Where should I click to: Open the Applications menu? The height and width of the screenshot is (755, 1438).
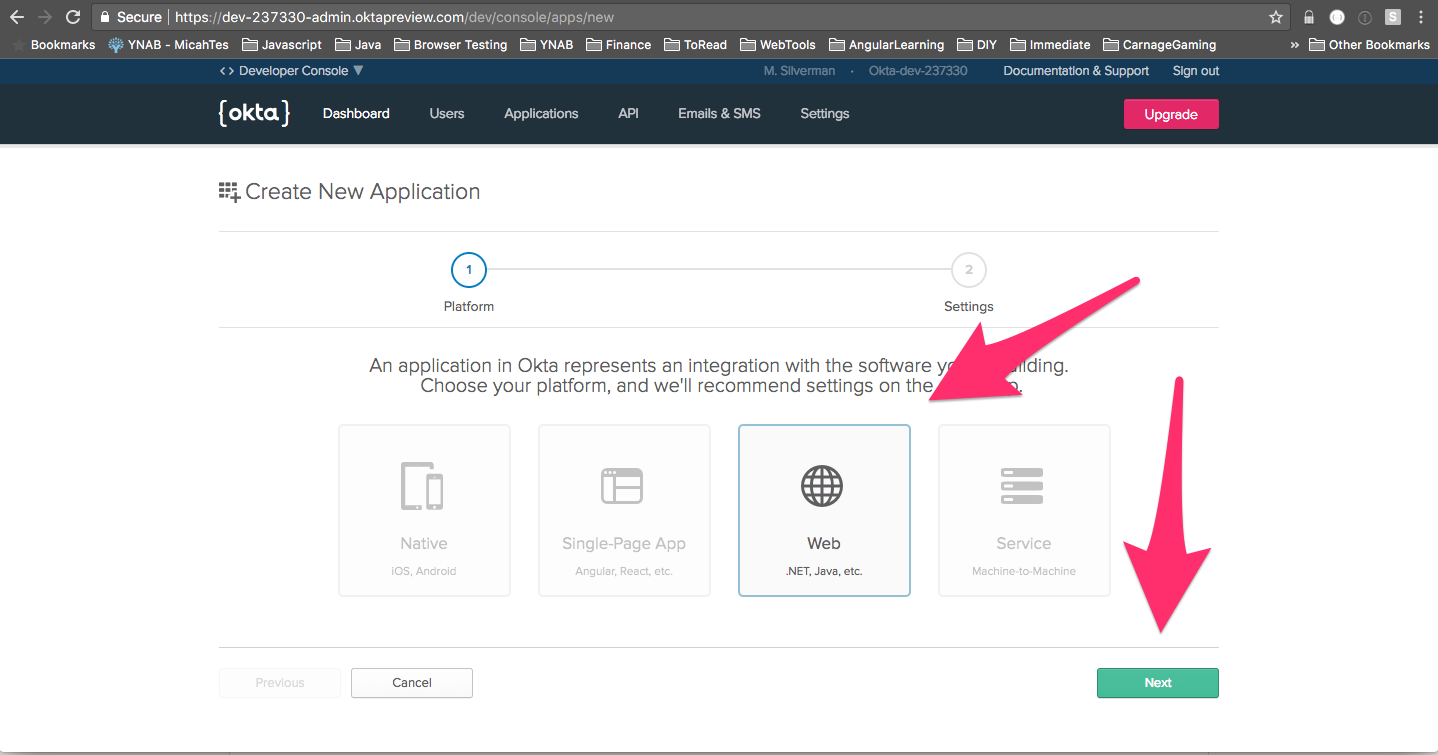tap(541, 113)
